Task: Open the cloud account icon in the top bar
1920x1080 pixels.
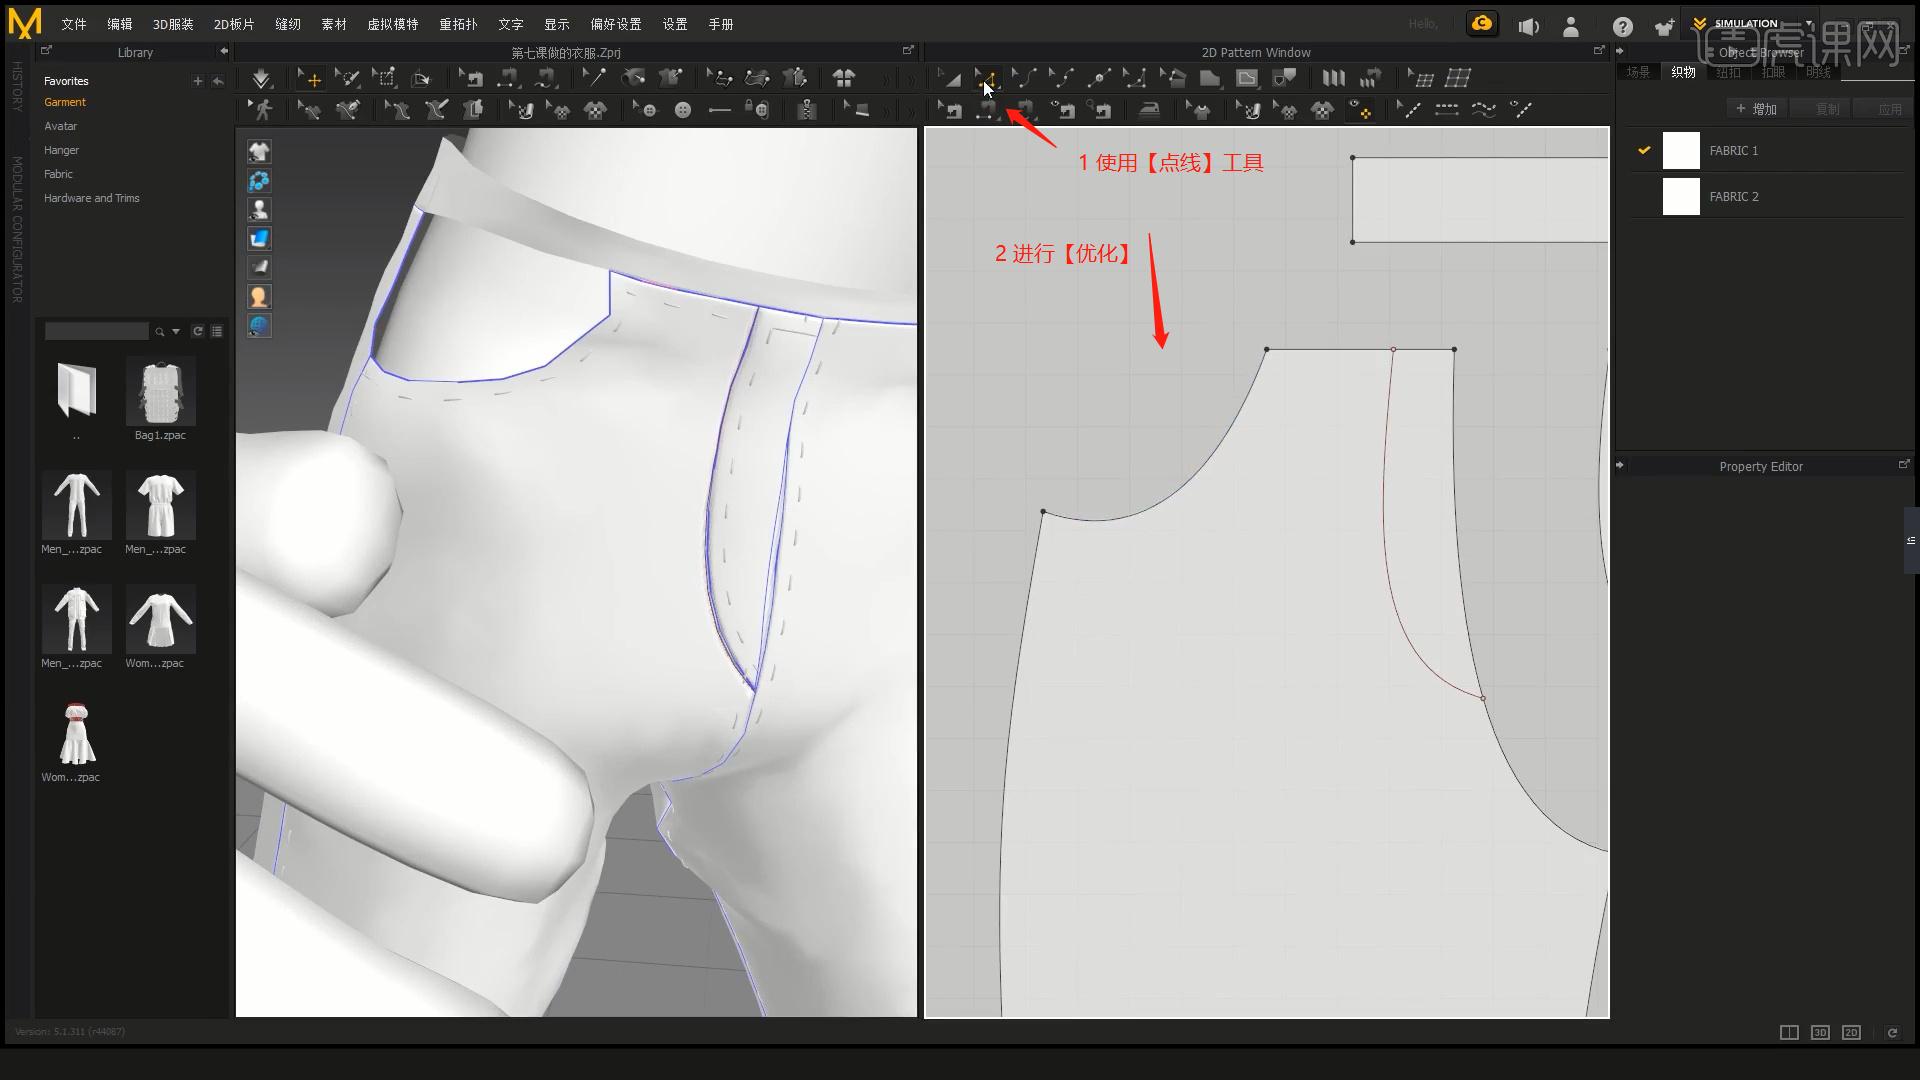Action: pos(1482,24)
